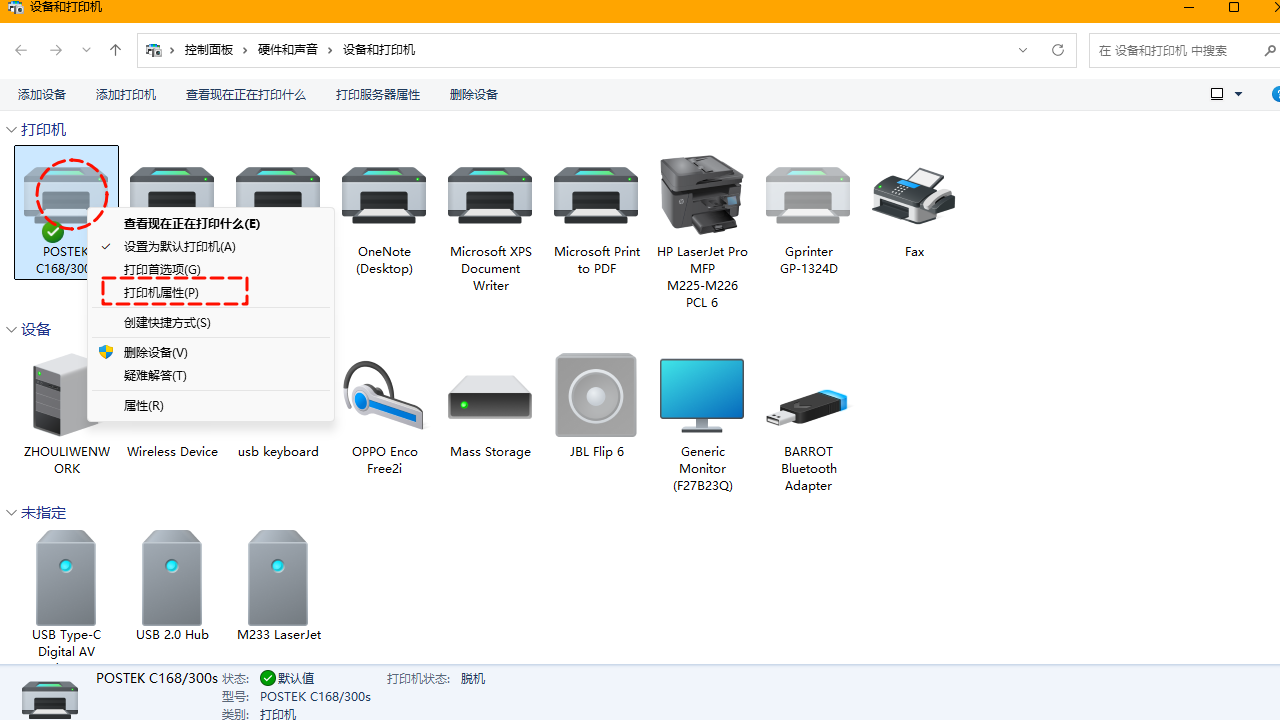Click 添加设备 in the toolbar
Viewport: 1280px width, 720px height.
tap(42, 95)
